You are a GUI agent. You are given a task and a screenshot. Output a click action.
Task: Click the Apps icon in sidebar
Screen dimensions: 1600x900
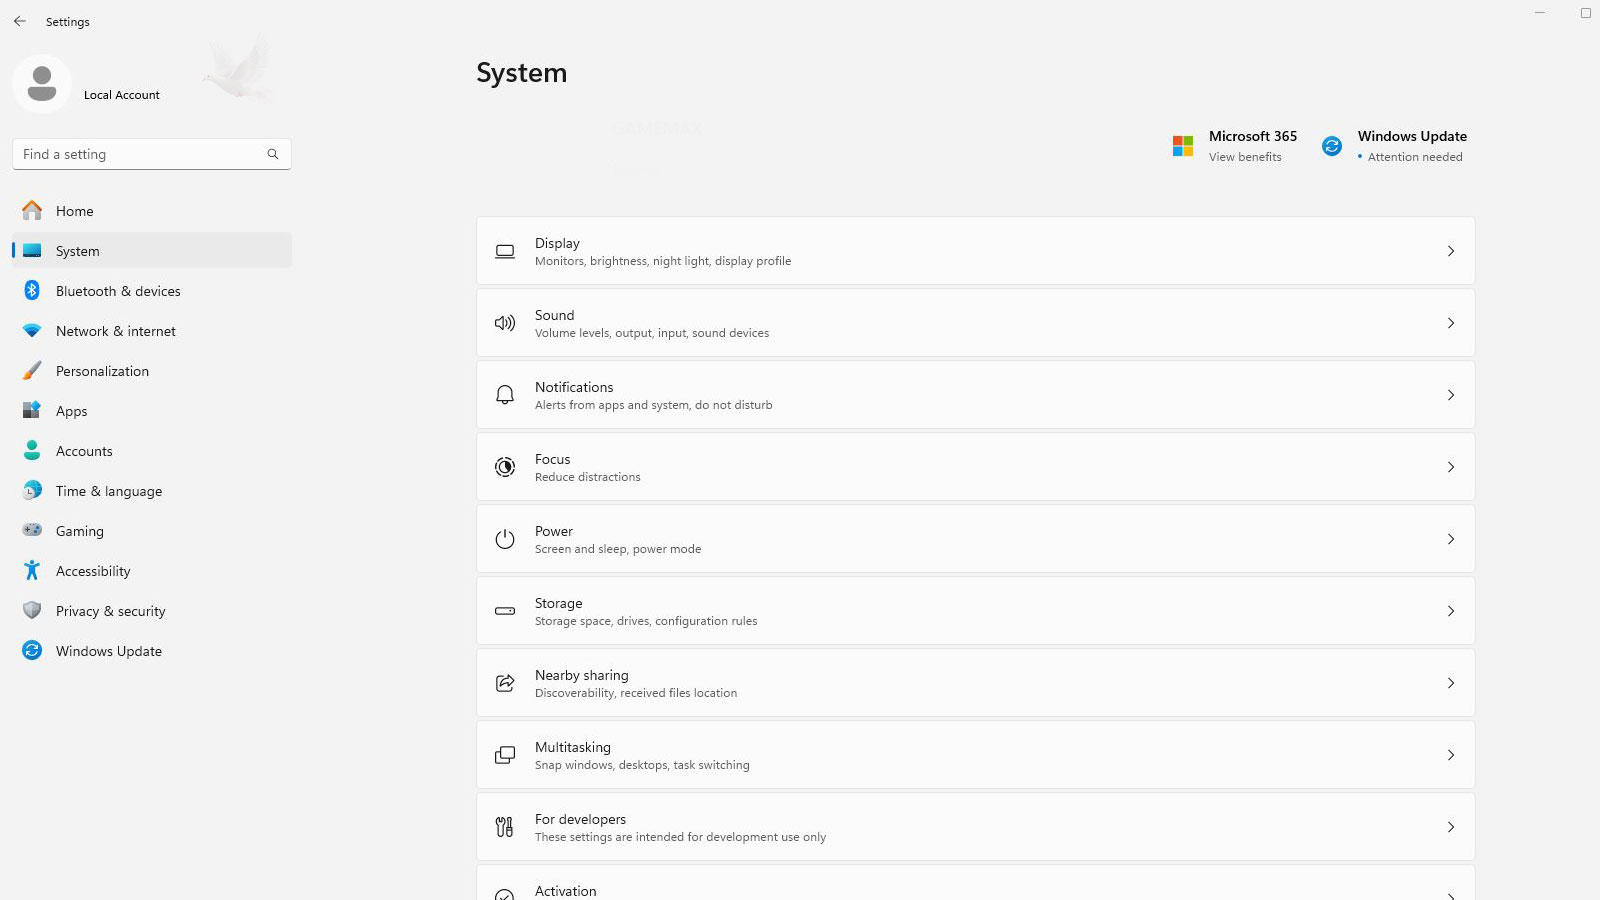(x=32, y=410)
